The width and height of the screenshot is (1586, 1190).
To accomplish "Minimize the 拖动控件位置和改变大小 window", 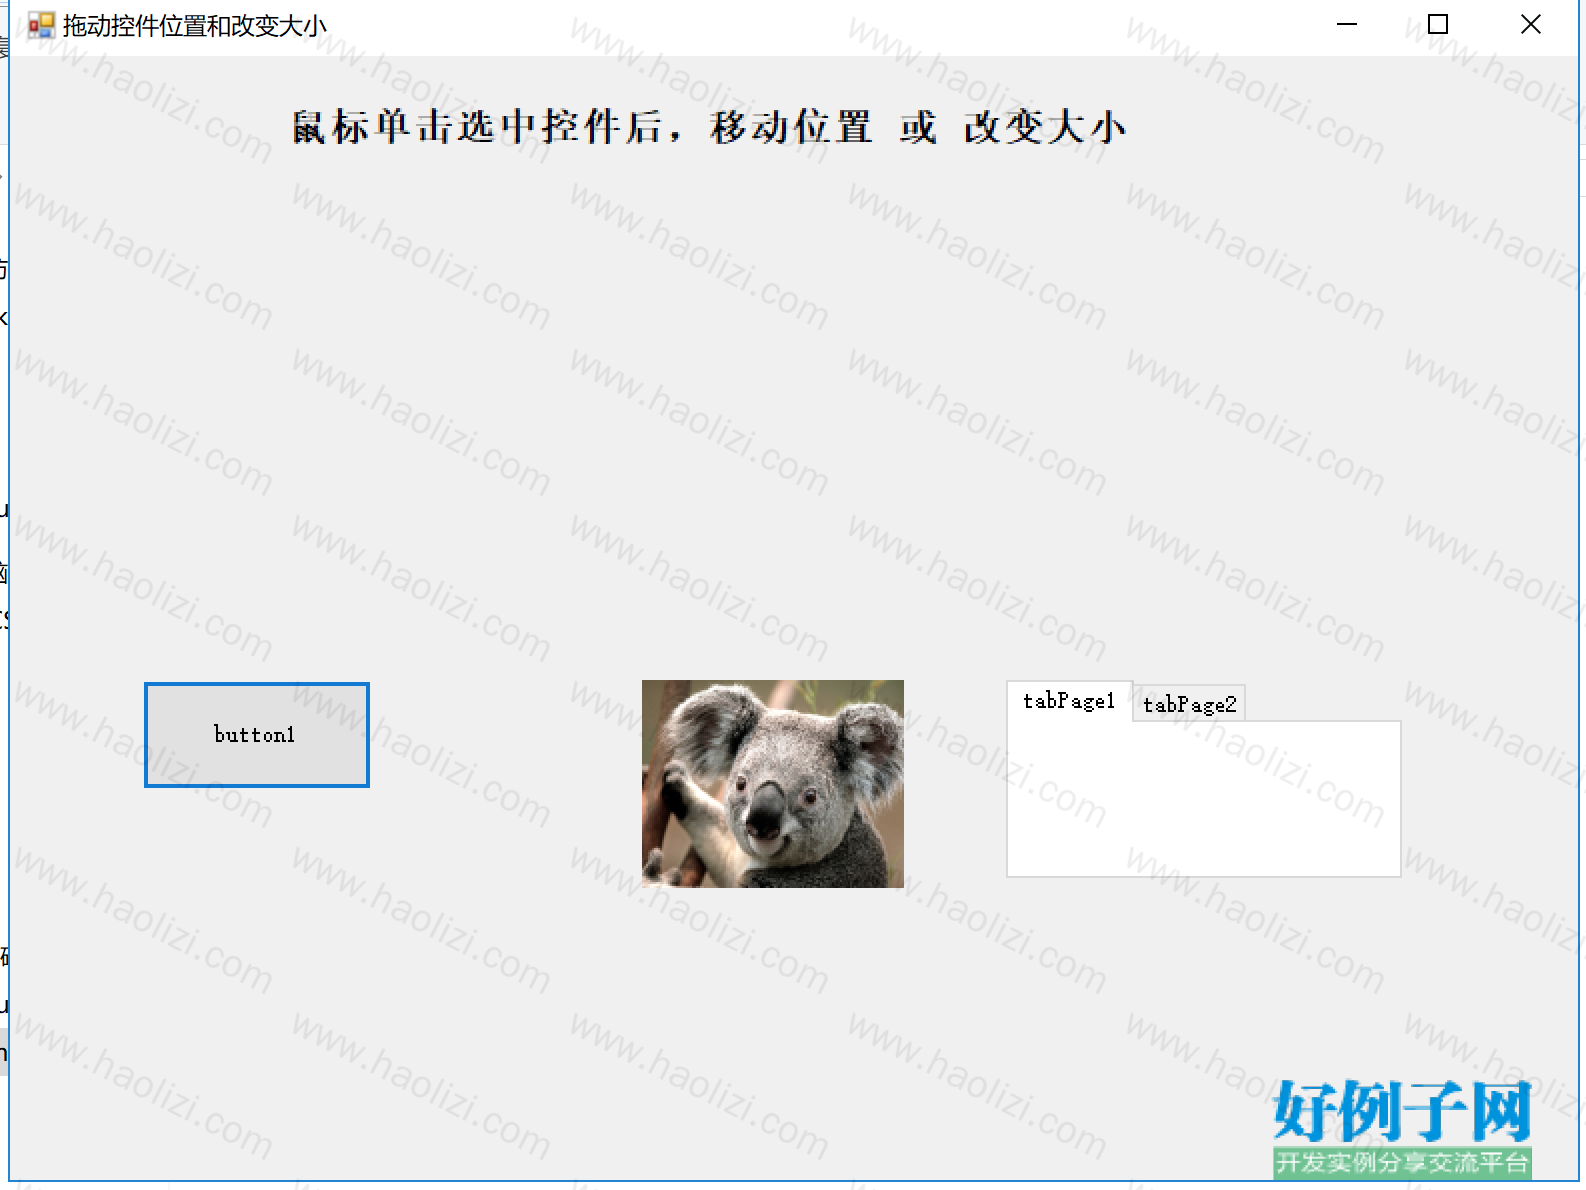I will click(x=1347, y=25).
